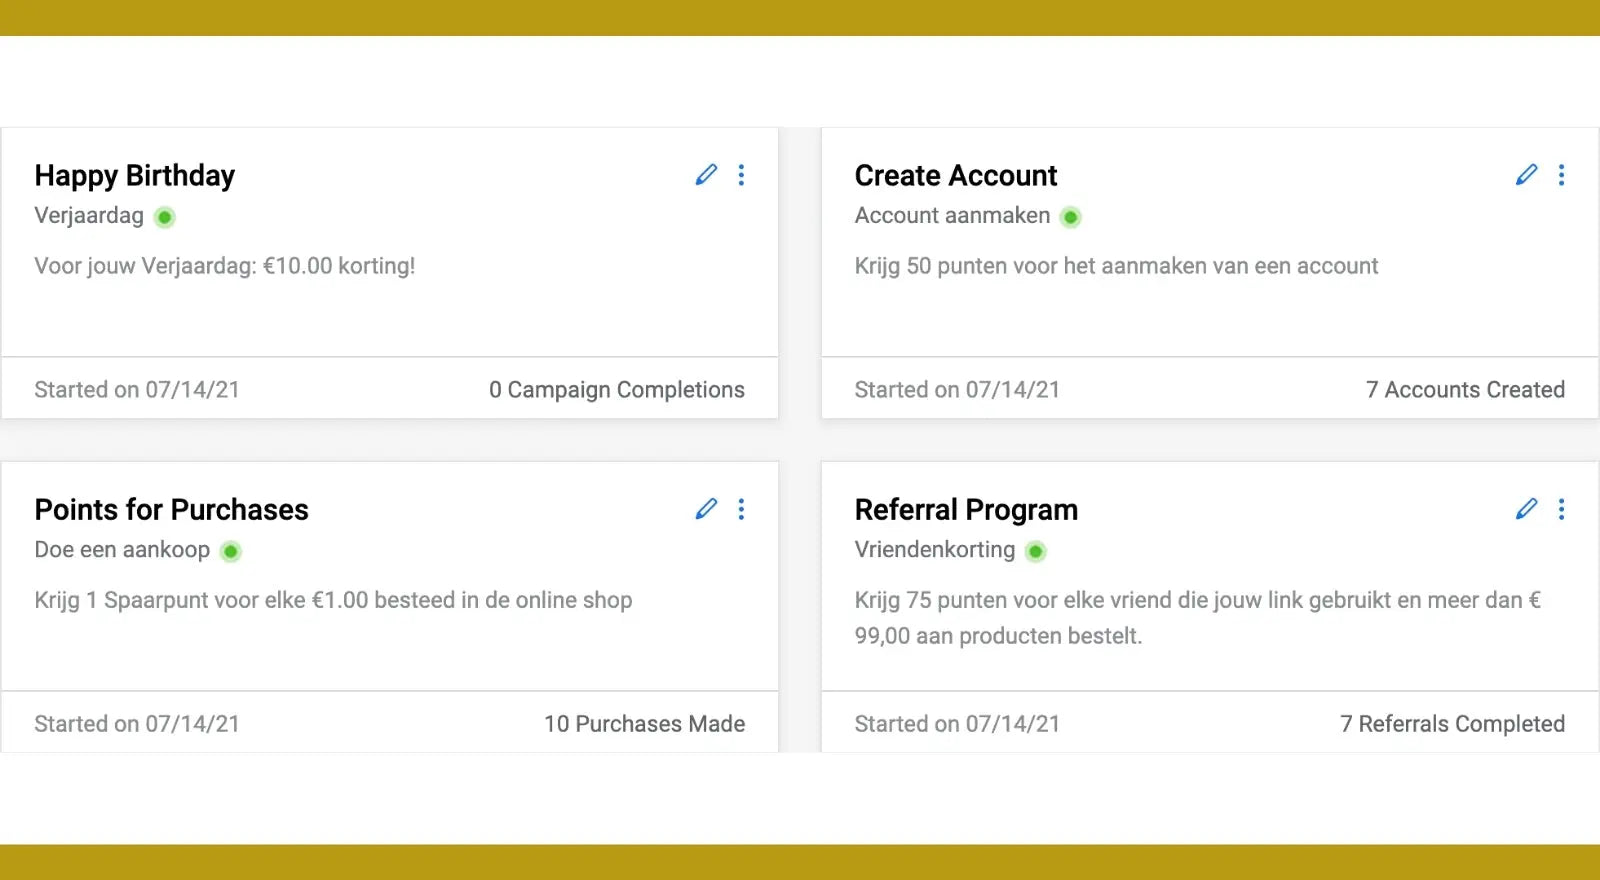
Task: Click the green status dot beside Vriendenkorting
Action: [1036, 551]
